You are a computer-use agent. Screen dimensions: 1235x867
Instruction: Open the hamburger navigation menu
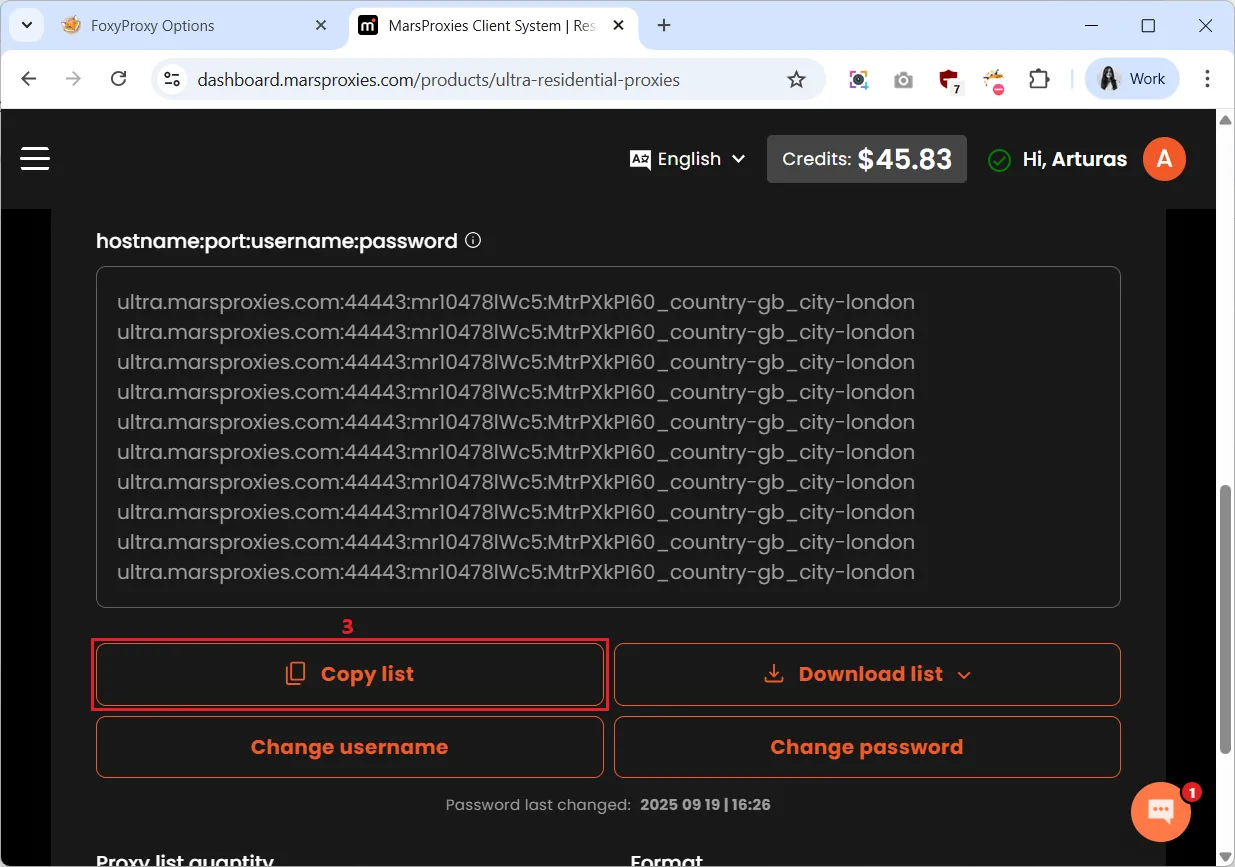pos(35,159)
